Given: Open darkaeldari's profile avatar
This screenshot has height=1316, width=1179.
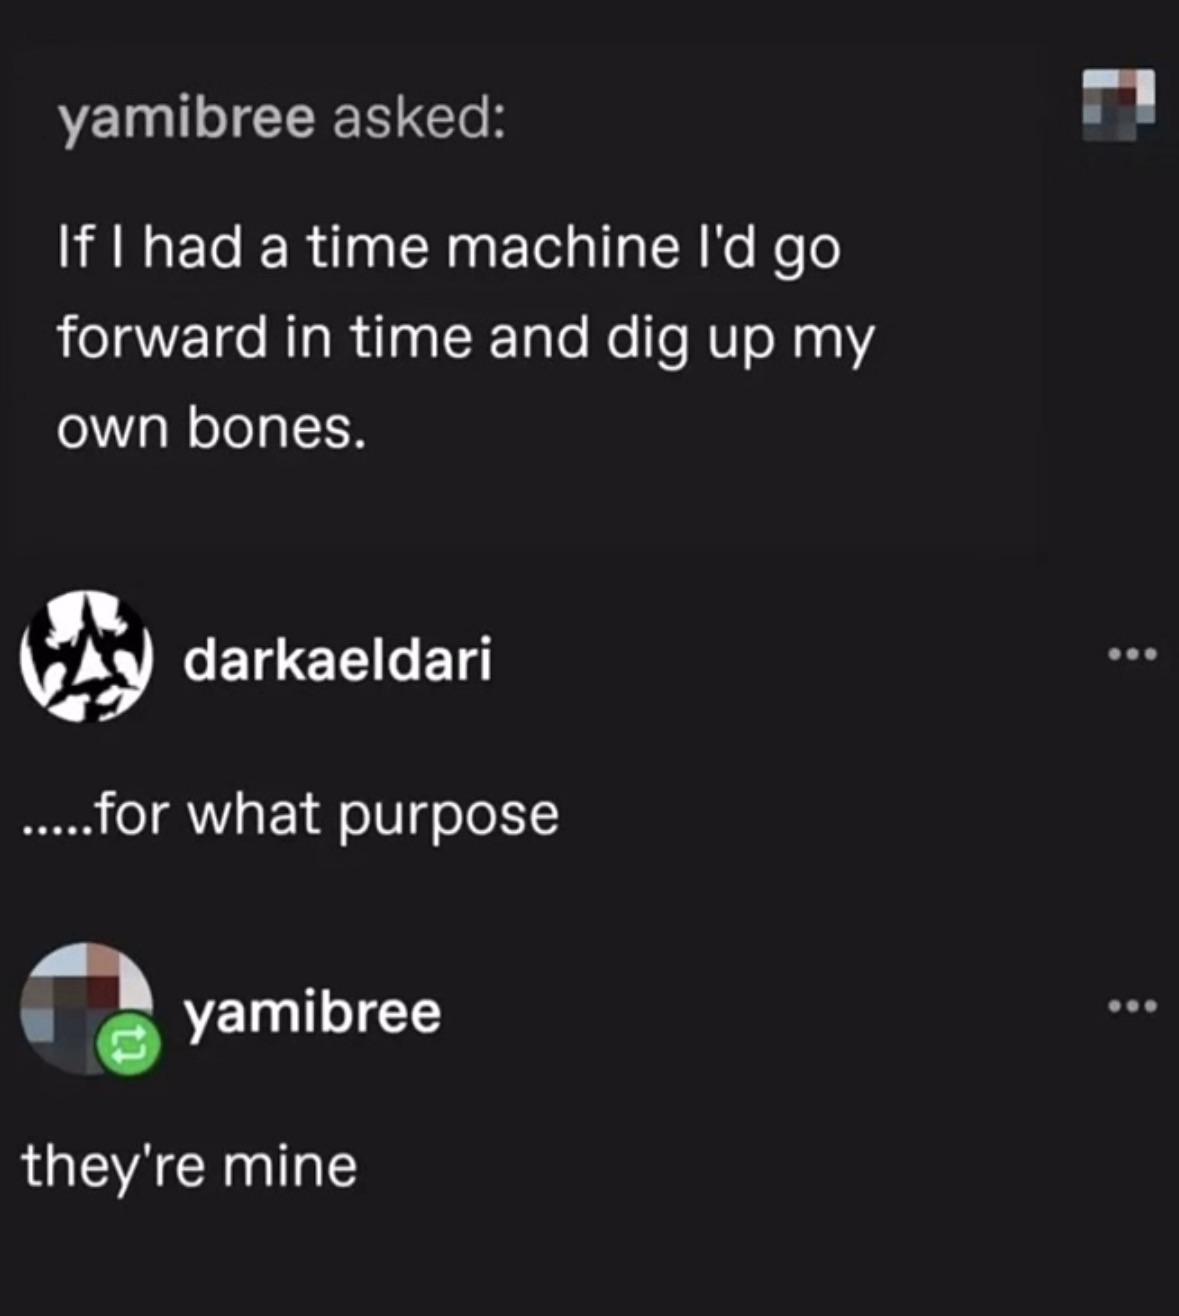Looking at the screenshot, I should 86,658.
